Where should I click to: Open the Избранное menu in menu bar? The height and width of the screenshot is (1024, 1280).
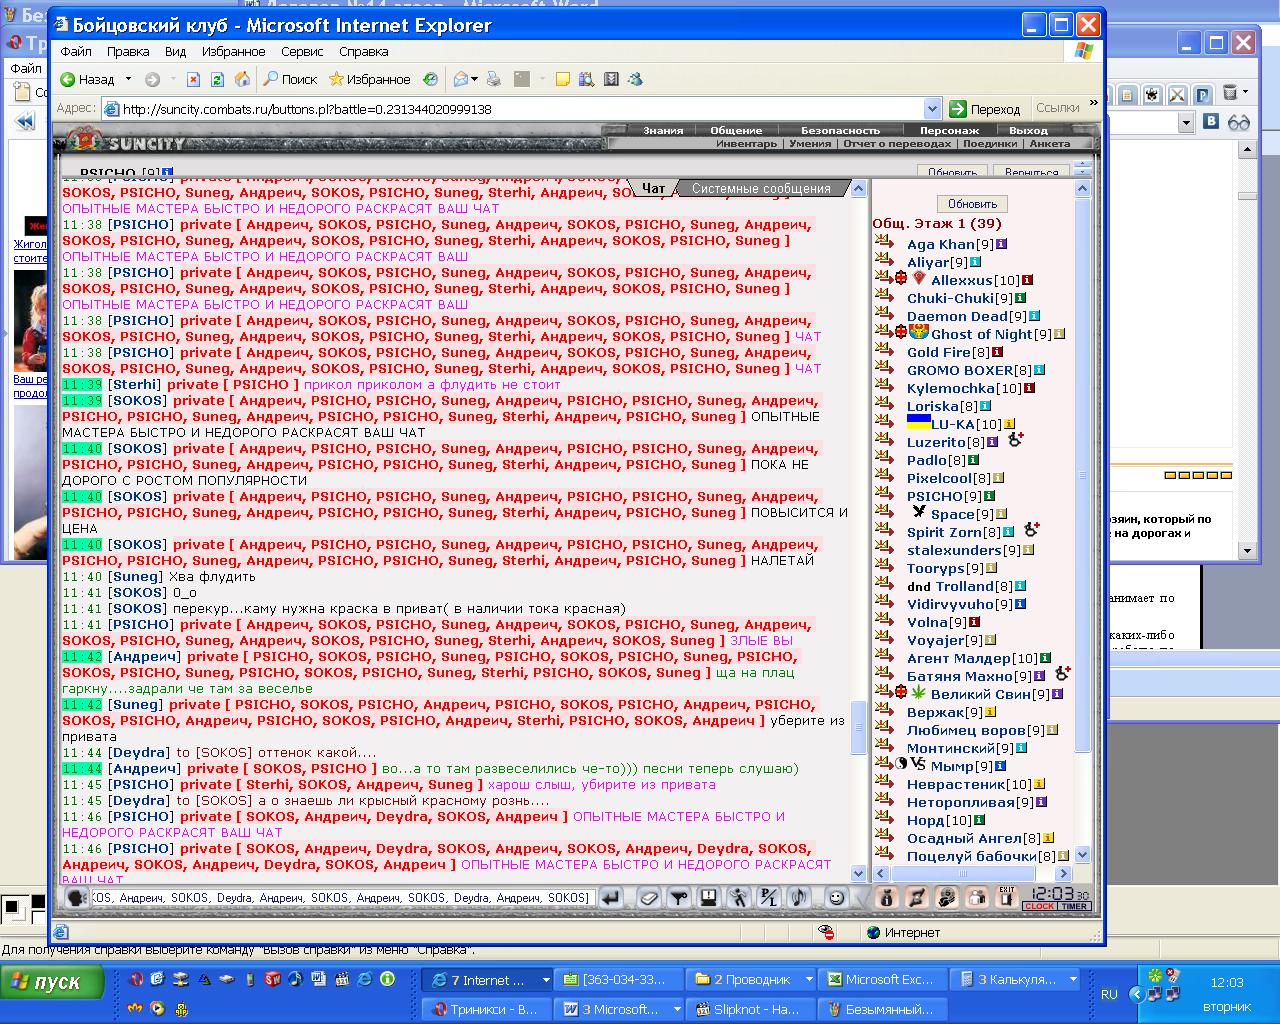point(233,51)
